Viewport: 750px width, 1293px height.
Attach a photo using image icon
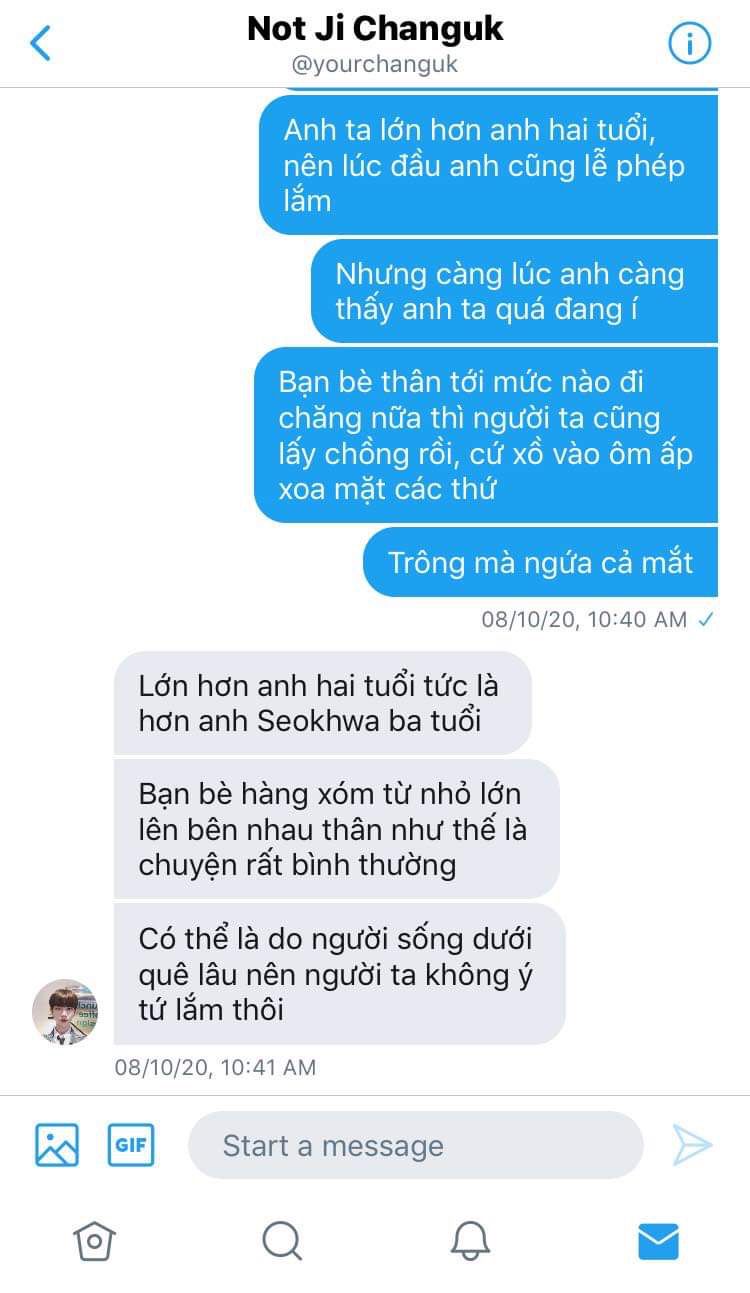[x=57, y=1145]
